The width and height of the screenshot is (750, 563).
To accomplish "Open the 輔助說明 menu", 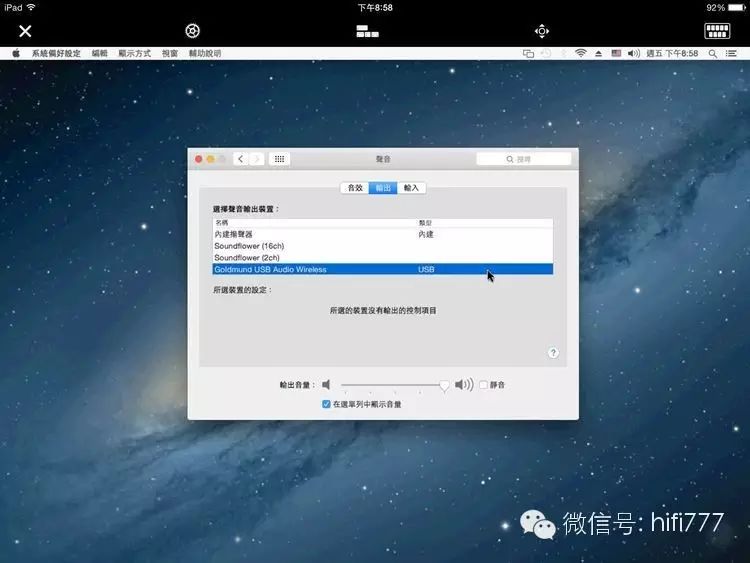I will [205, 53].
